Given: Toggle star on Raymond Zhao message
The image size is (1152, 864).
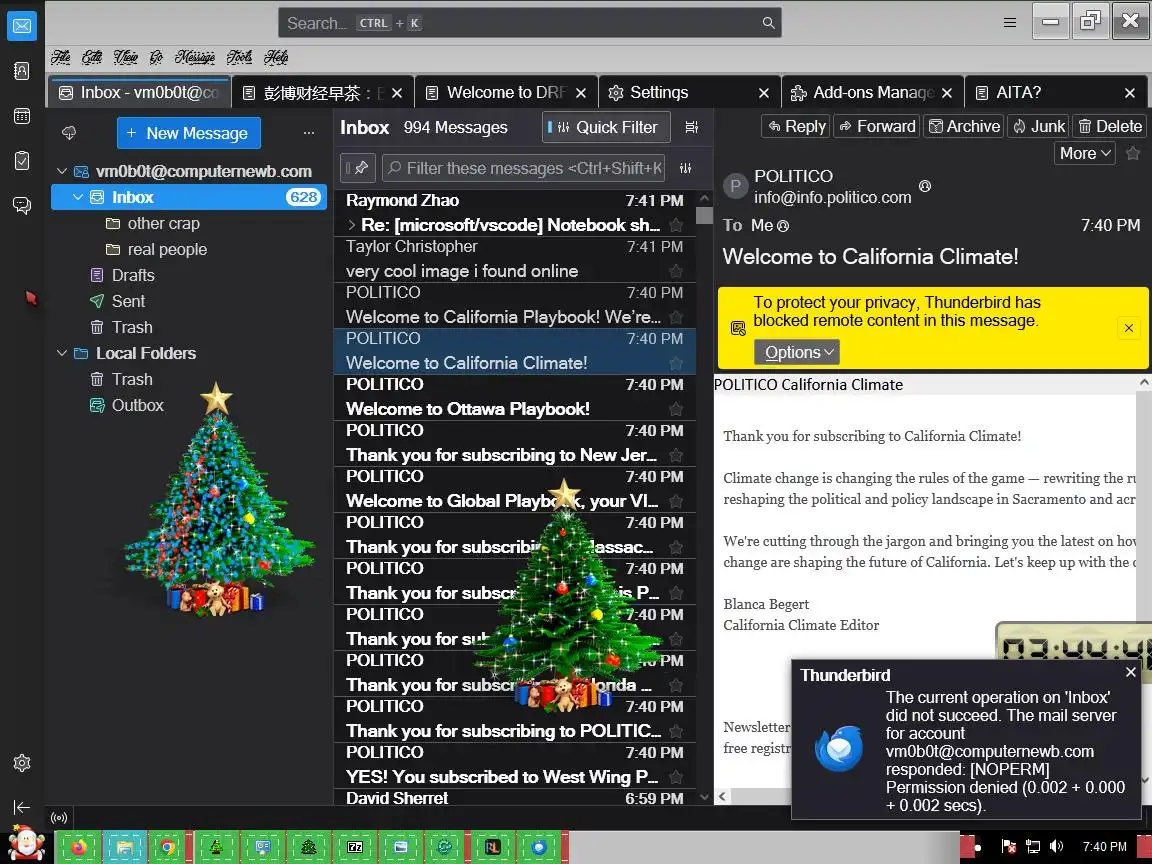Looking at the screenshot, I should tap(676, 225).
